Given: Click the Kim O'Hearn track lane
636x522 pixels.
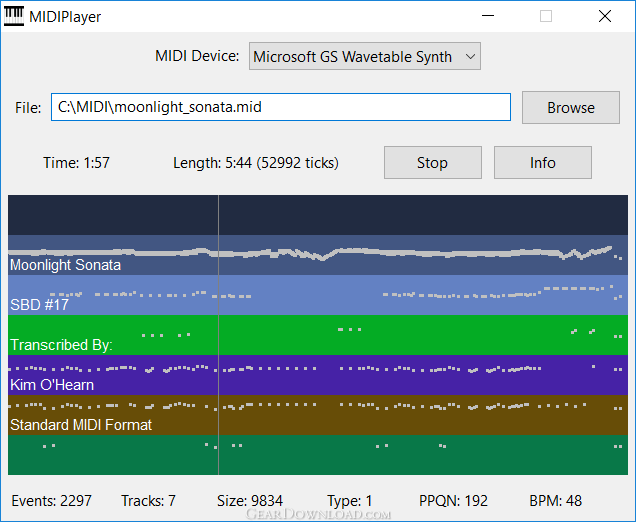Looking at the screenshot, I should click(x=318, y=375).
